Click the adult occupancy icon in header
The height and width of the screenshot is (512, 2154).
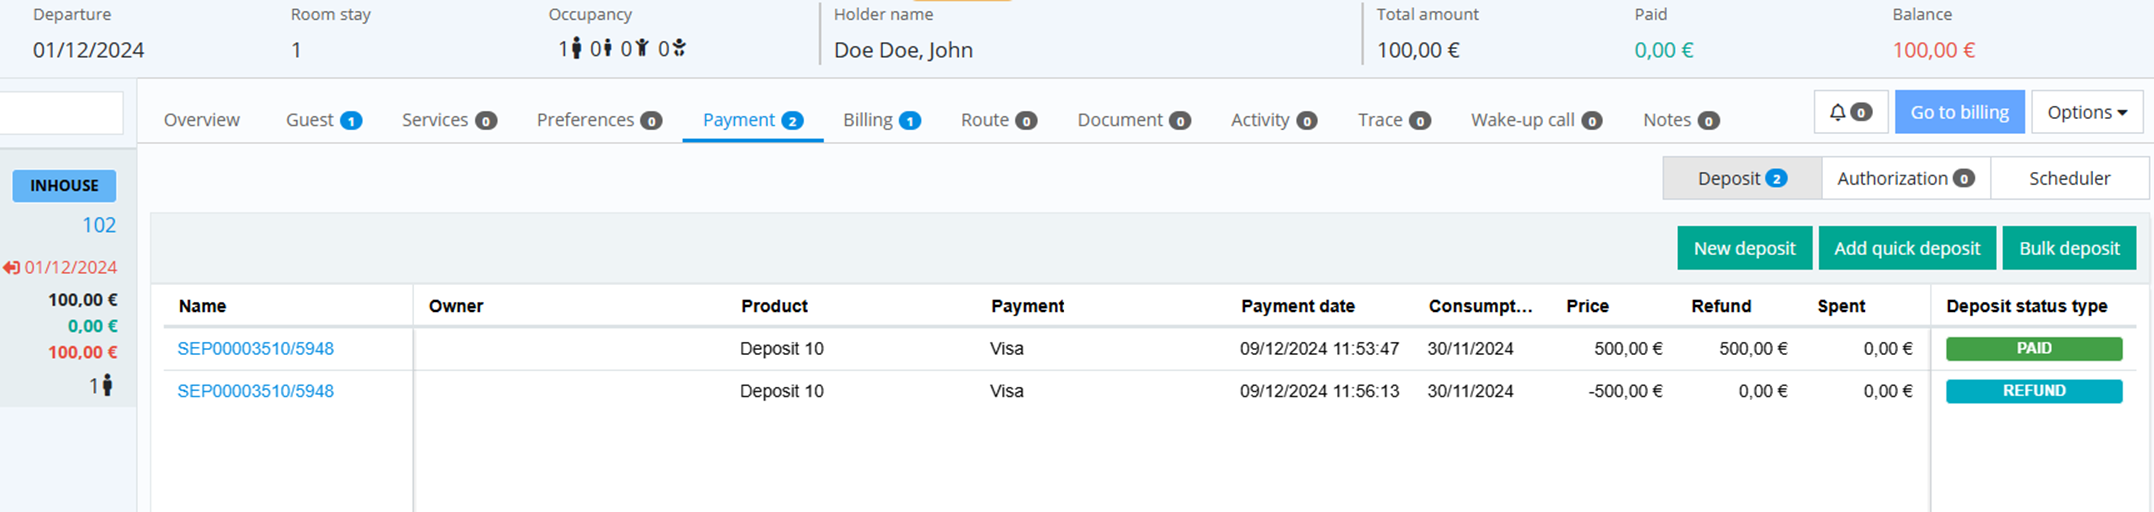coord(576,48)
